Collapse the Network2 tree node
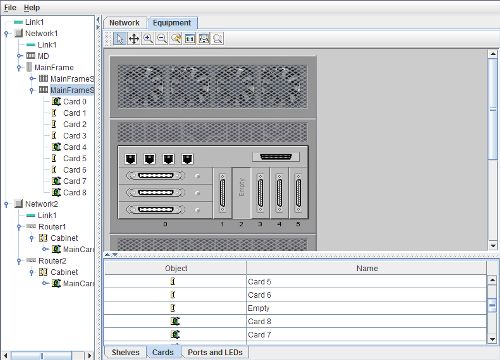 tap(6, 204)
